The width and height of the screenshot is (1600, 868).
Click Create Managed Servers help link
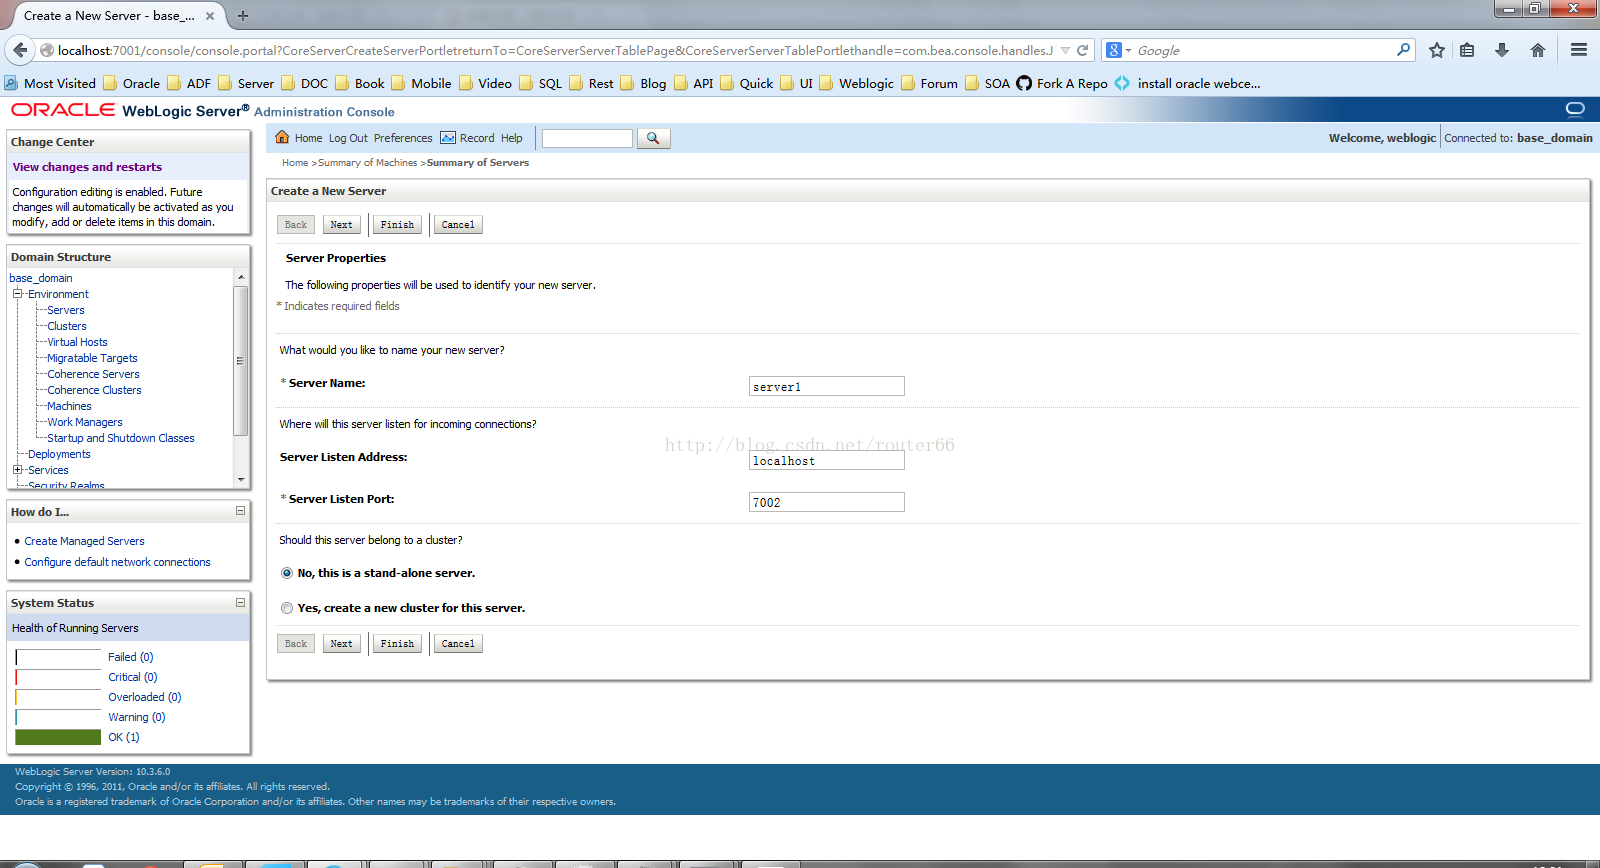pyautogui.click(x=84, y=541)
